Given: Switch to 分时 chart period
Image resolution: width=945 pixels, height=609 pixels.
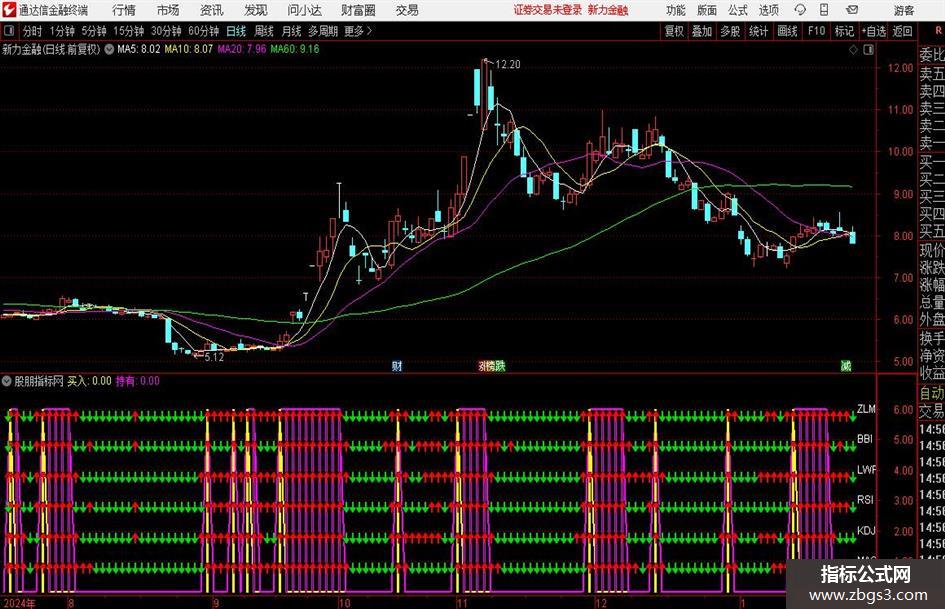Looking at the screenshot, I should [x=33, y=31].
